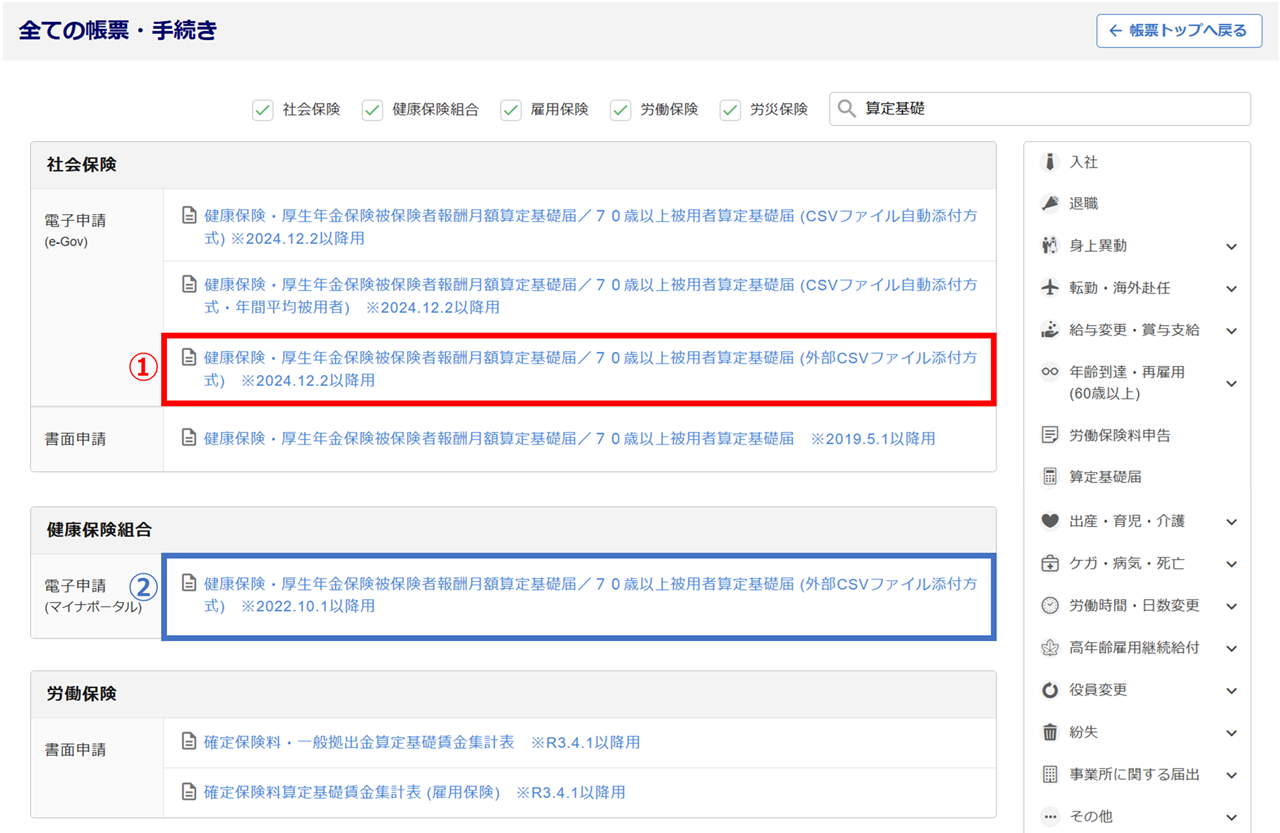This screenshot has height=833, width=1280.
Task: Click the 退職 icon in sidebar
Action: 1050,204
